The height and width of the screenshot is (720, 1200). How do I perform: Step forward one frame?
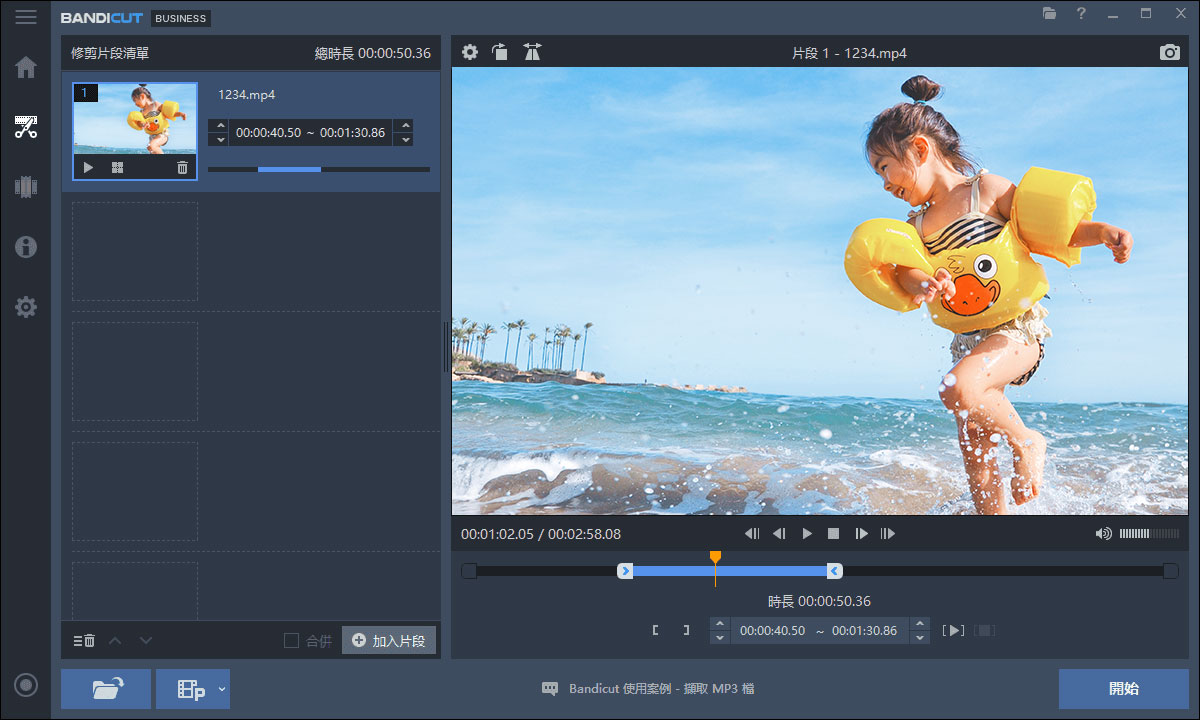[861, 534]
